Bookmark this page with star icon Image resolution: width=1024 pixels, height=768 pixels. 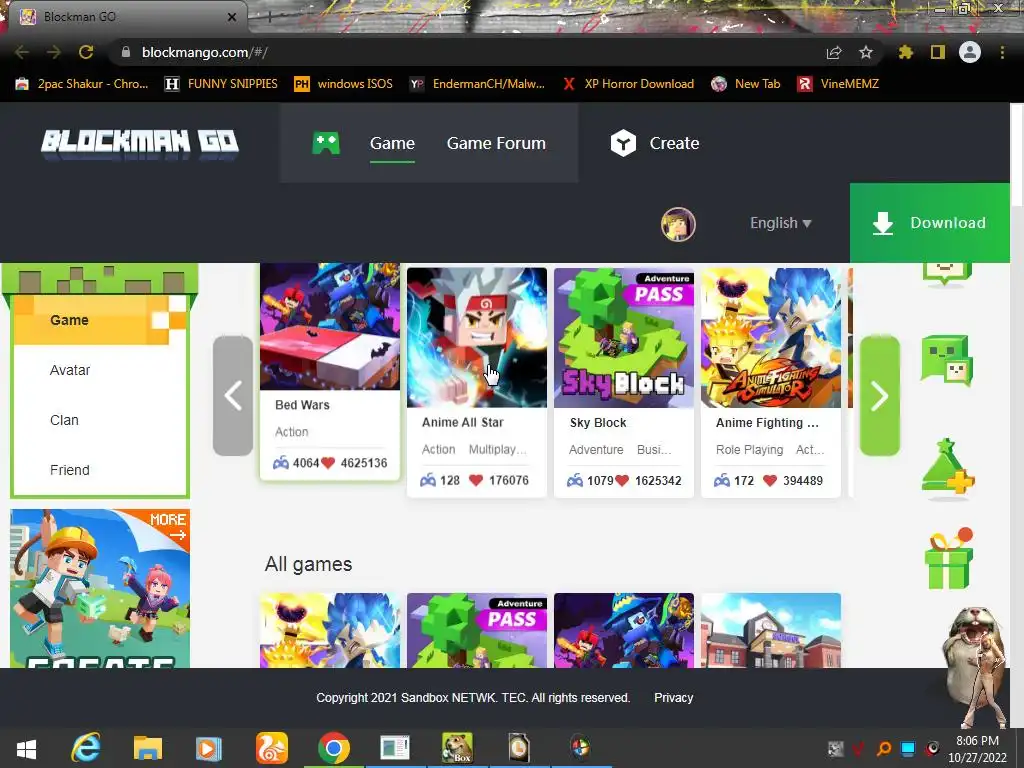[x=866, y=52]
